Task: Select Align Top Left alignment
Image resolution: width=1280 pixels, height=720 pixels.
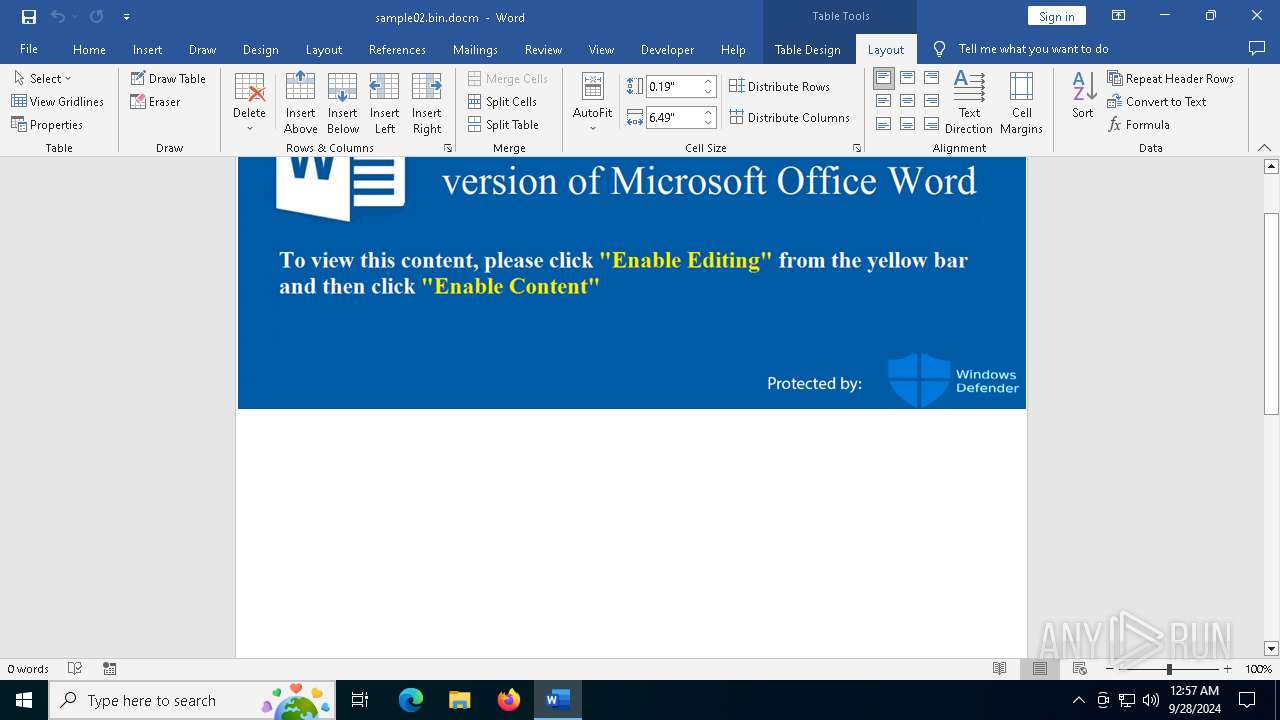Action: [883, 78]
